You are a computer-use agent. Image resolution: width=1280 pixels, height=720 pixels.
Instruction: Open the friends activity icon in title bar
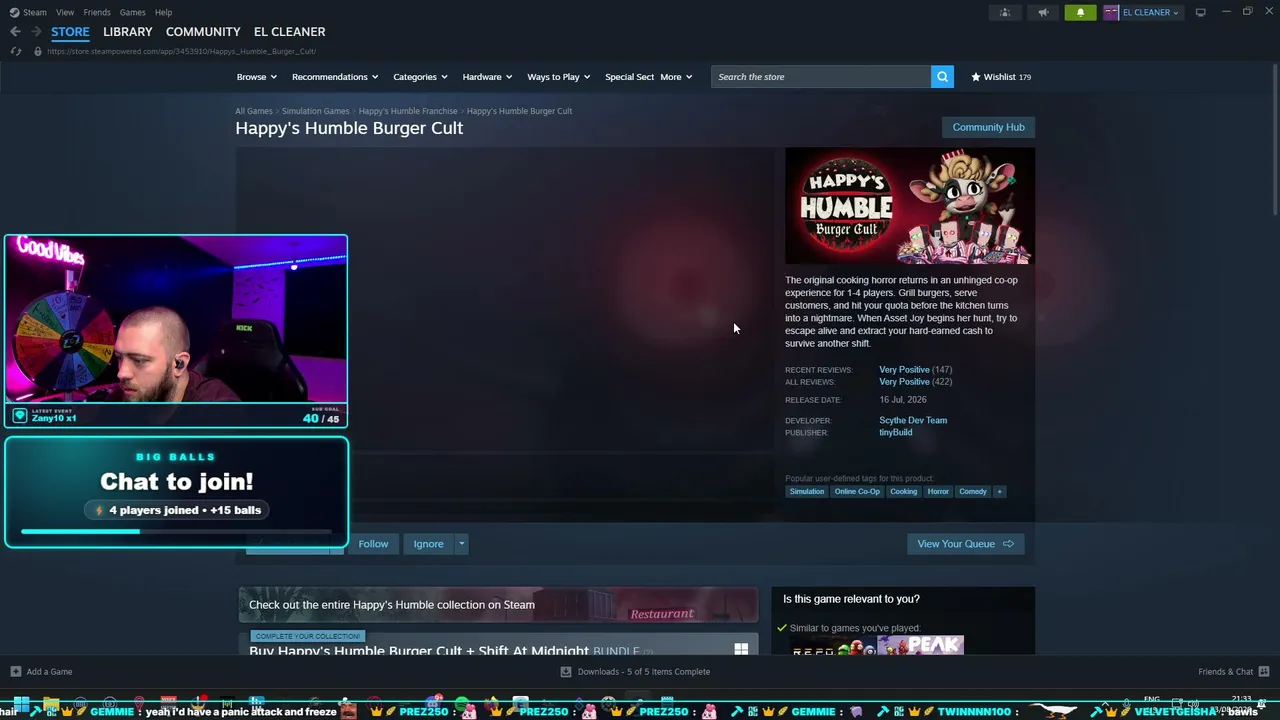1005,12
